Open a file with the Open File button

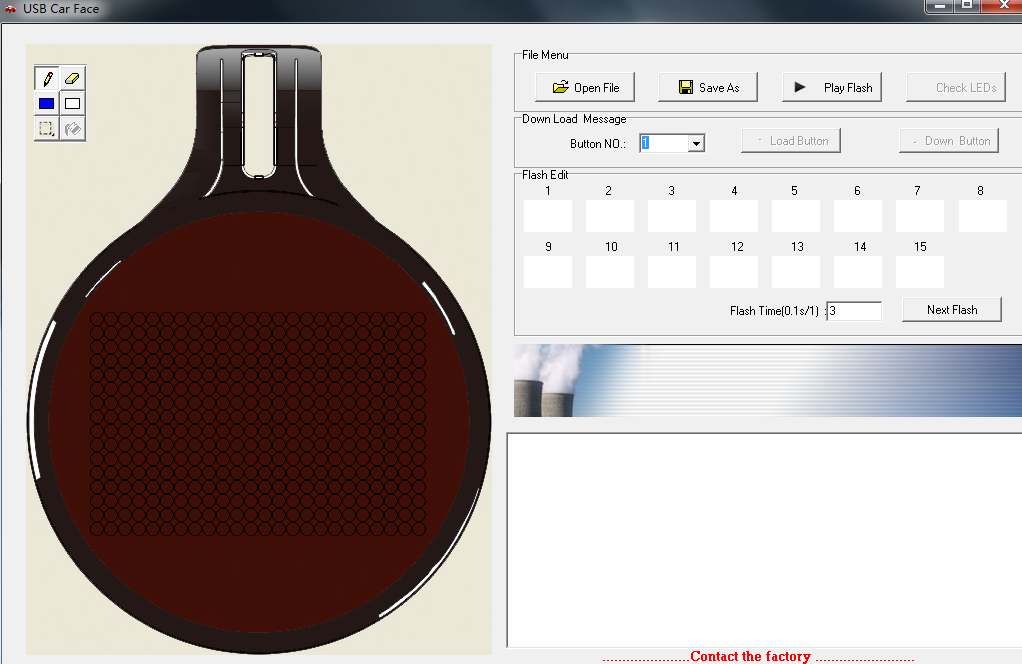(585, 87)
